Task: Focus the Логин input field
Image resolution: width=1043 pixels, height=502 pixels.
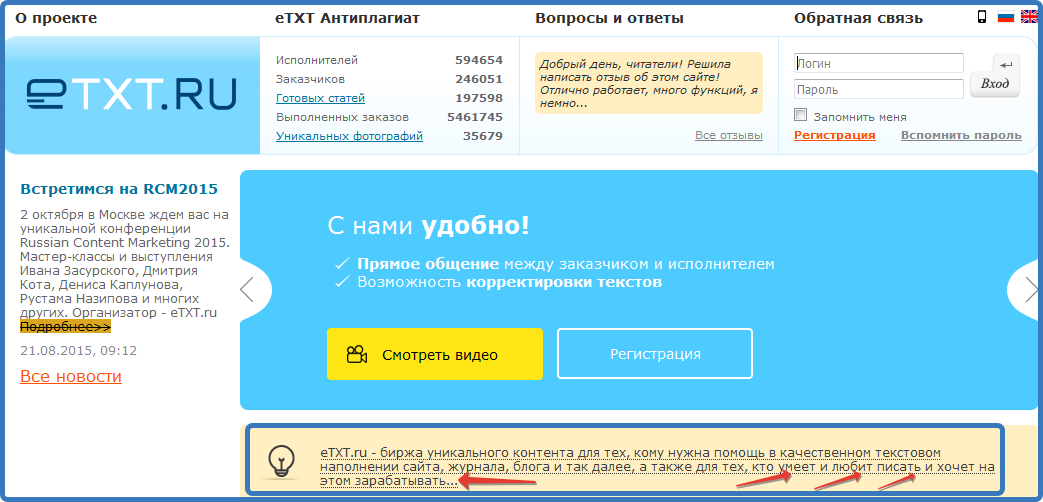Action: [x=879, y=63]
